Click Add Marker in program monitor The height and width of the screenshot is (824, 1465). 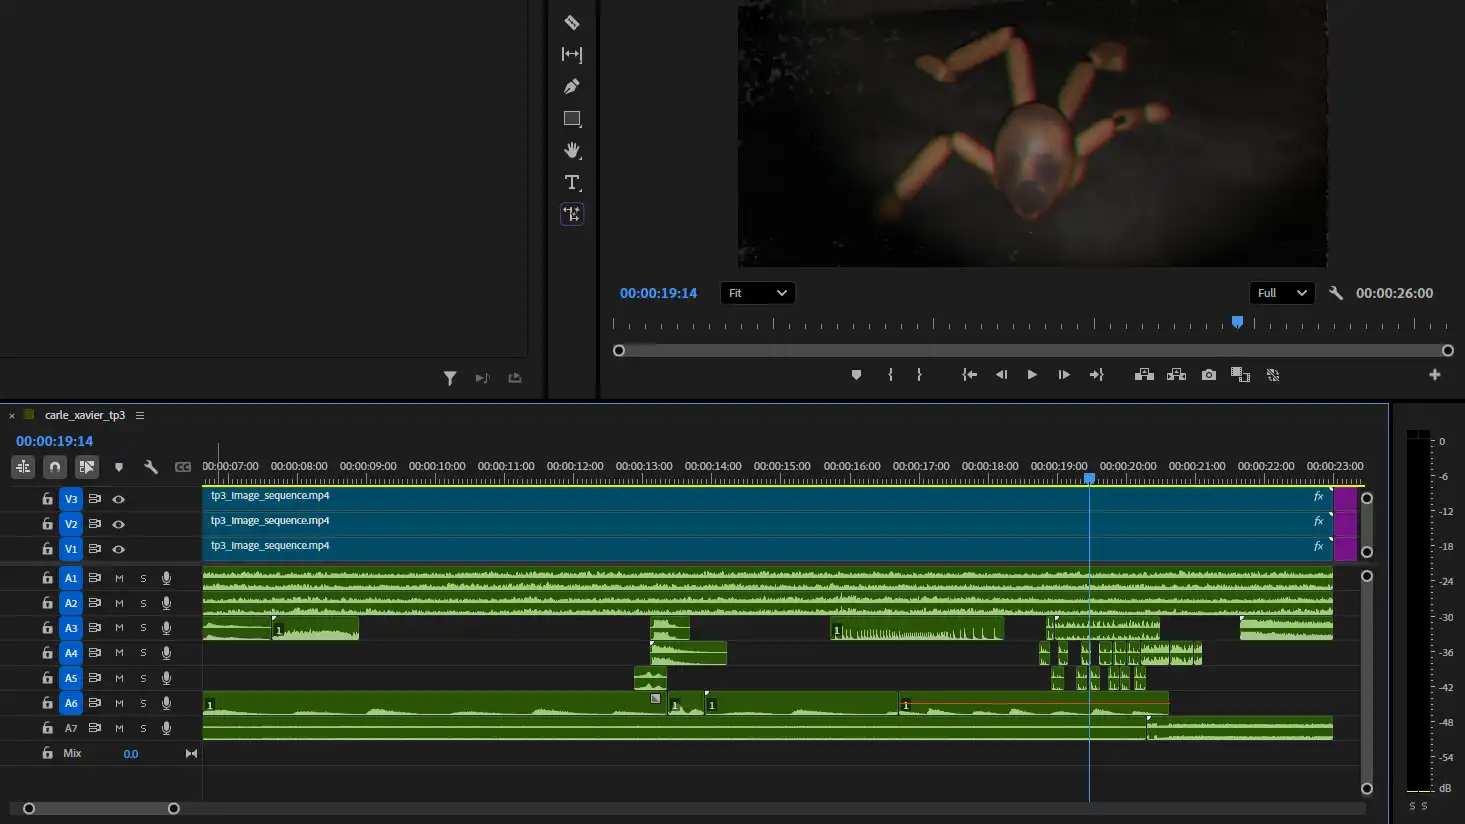click(856, 375)
